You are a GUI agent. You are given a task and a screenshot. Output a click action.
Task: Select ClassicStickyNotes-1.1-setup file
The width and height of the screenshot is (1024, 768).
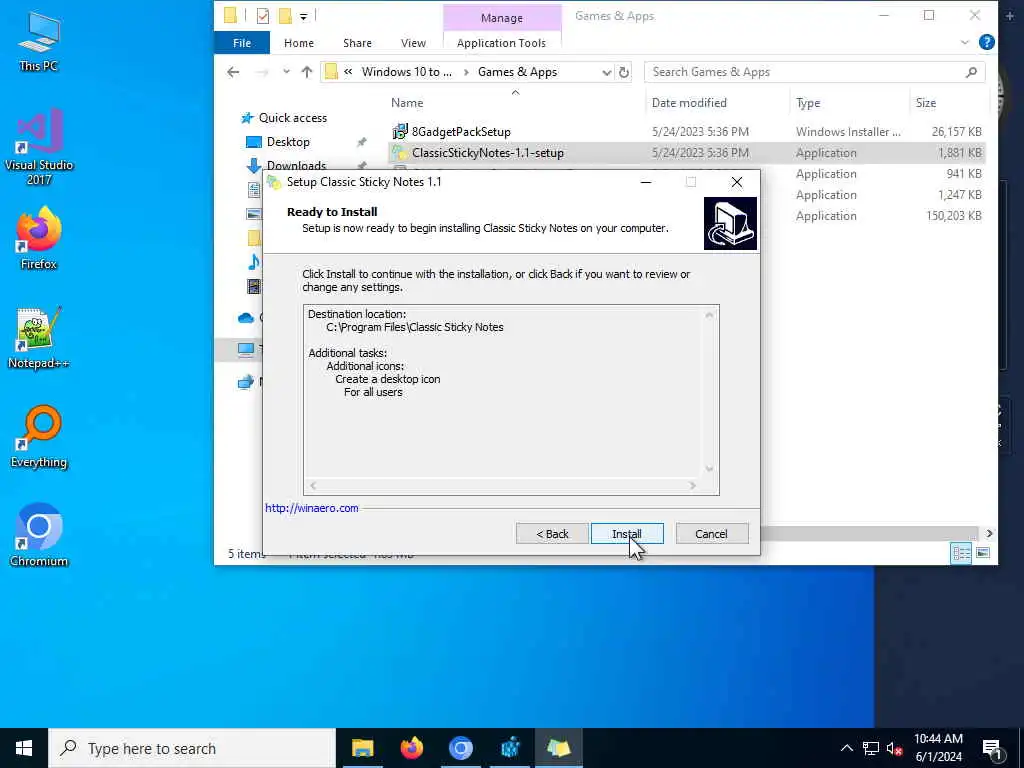click(x=488, y=153)
